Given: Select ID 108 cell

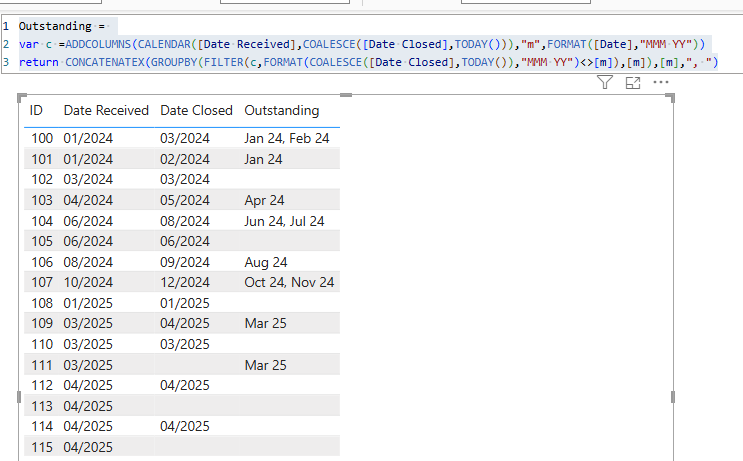Looking at the screenshot, I should [x=42, y=303].
